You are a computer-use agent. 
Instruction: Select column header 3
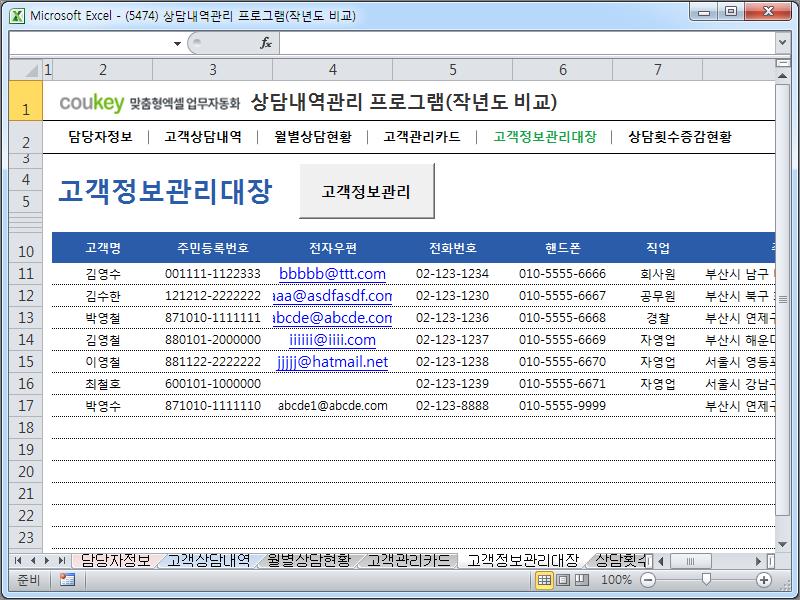click(213, 70)
